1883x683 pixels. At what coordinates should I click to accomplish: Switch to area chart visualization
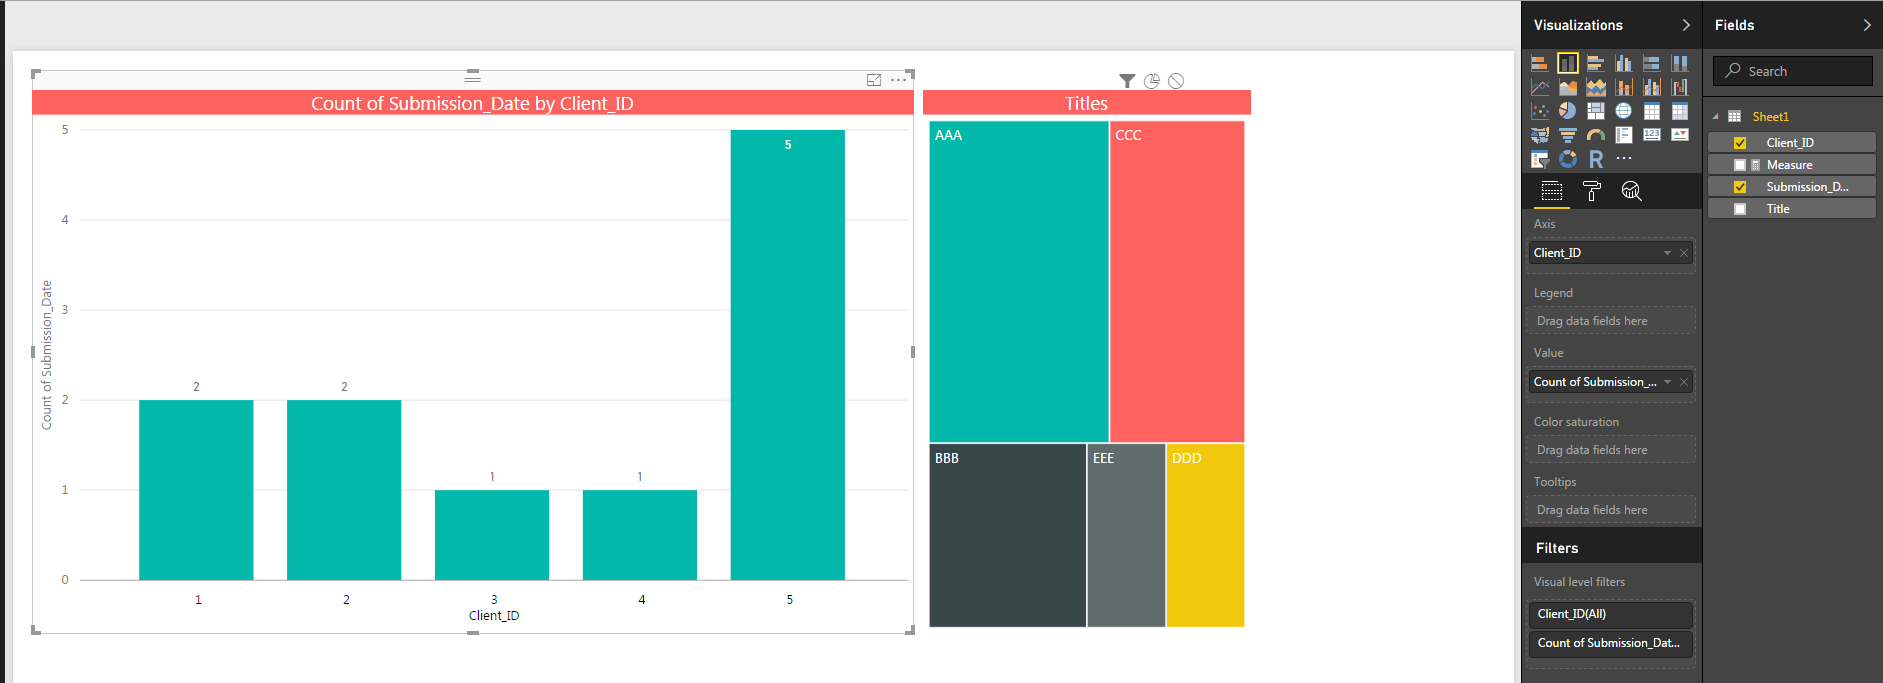[x=1568, y=87]
